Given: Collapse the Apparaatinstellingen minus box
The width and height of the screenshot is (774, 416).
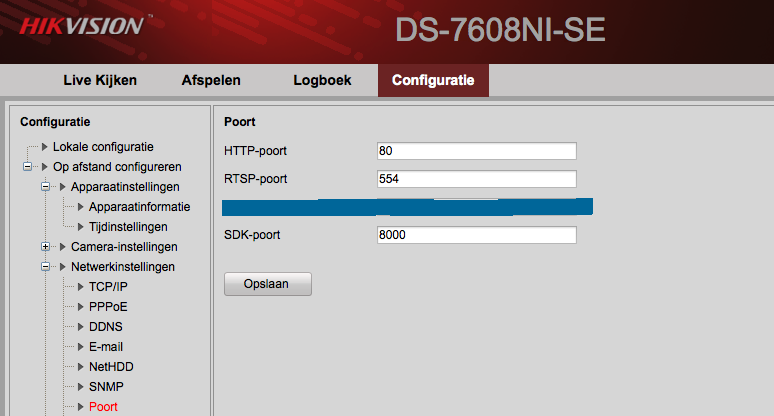Looking at the screenshot, I should [45, 187].
